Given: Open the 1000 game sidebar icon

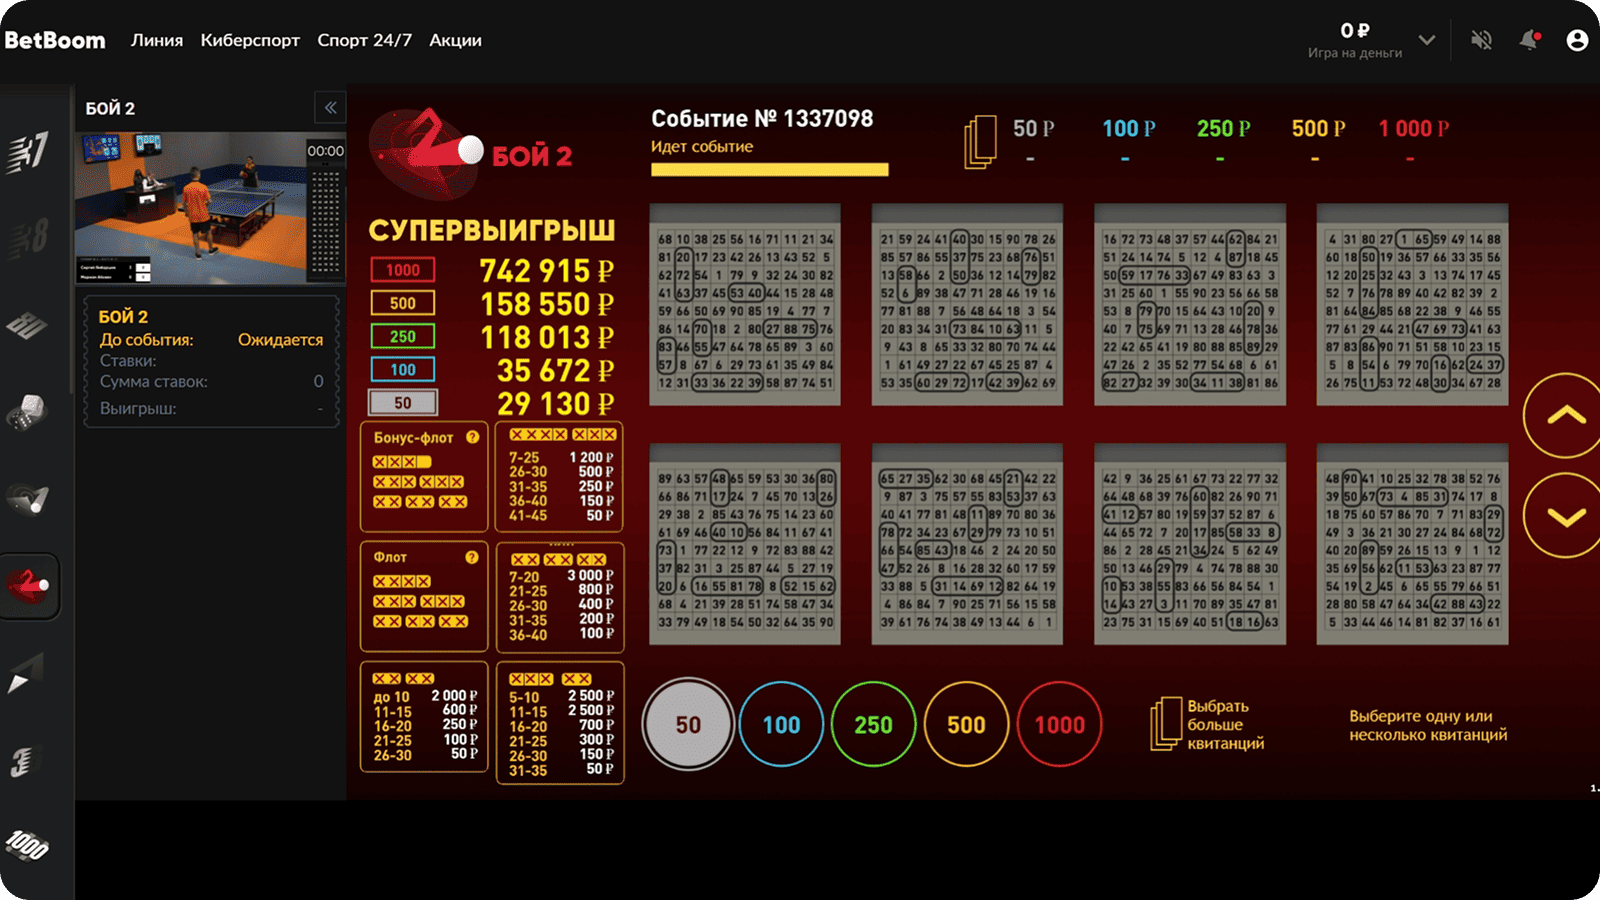Looking at the screenshot, I should [28, 846].
